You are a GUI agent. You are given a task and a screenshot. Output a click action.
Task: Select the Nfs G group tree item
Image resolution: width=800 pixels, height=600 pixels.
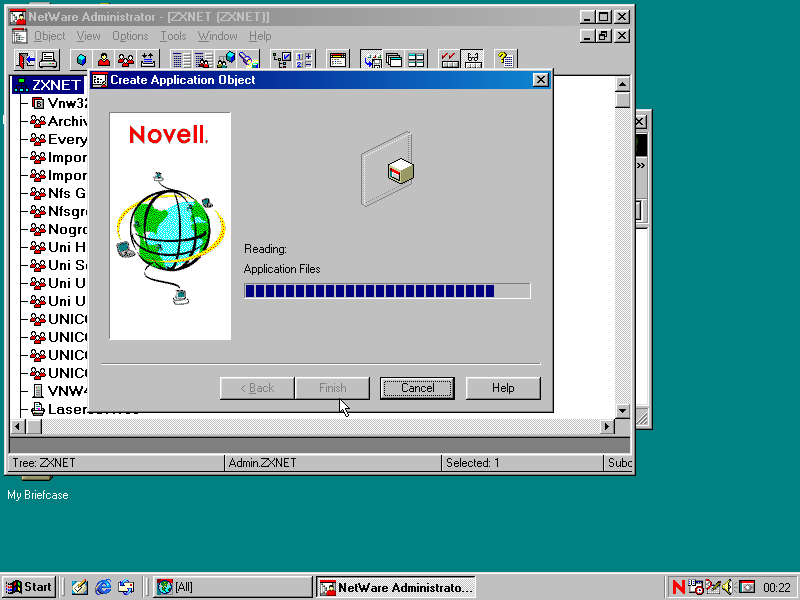pyautogui.click(x=67, y=193)
